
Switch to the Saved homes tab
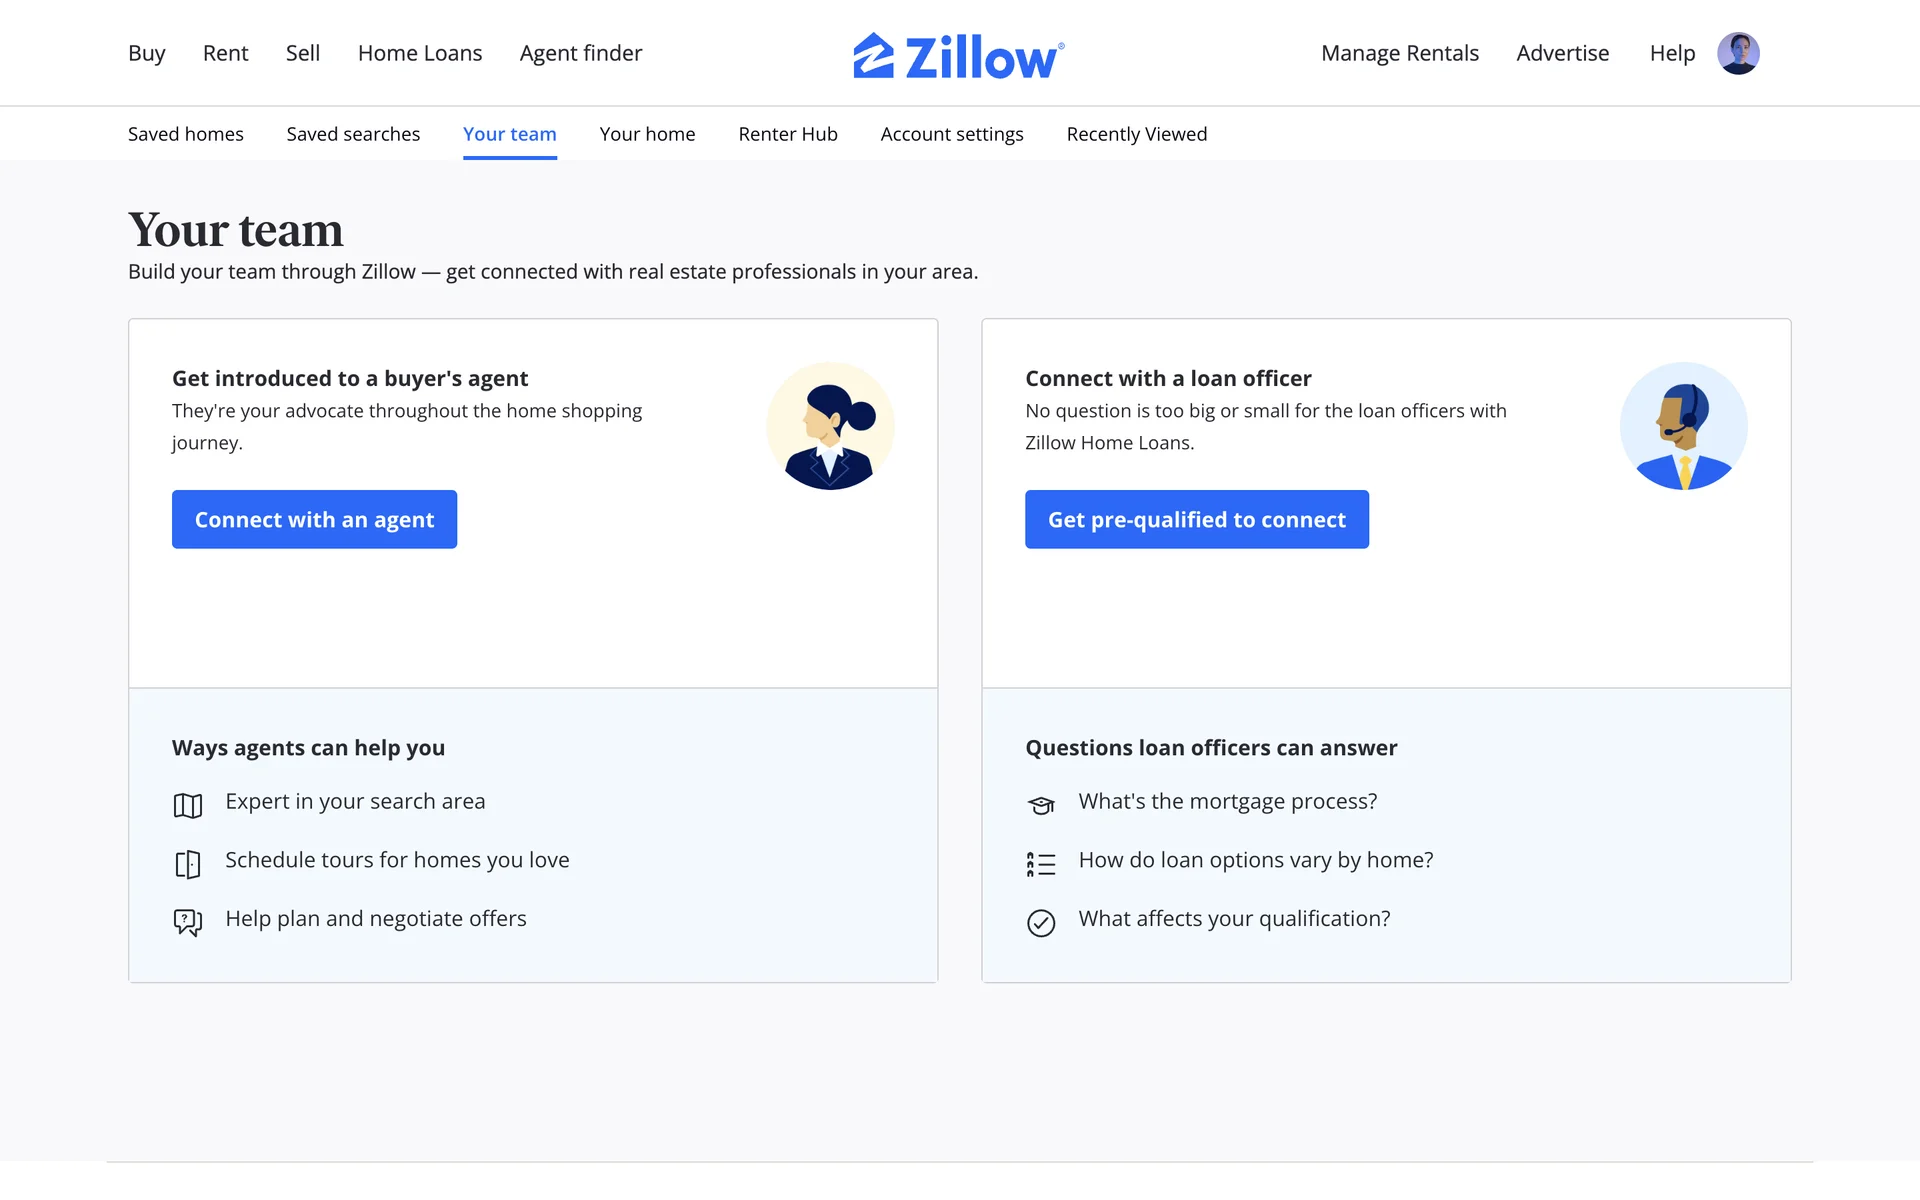186,134
